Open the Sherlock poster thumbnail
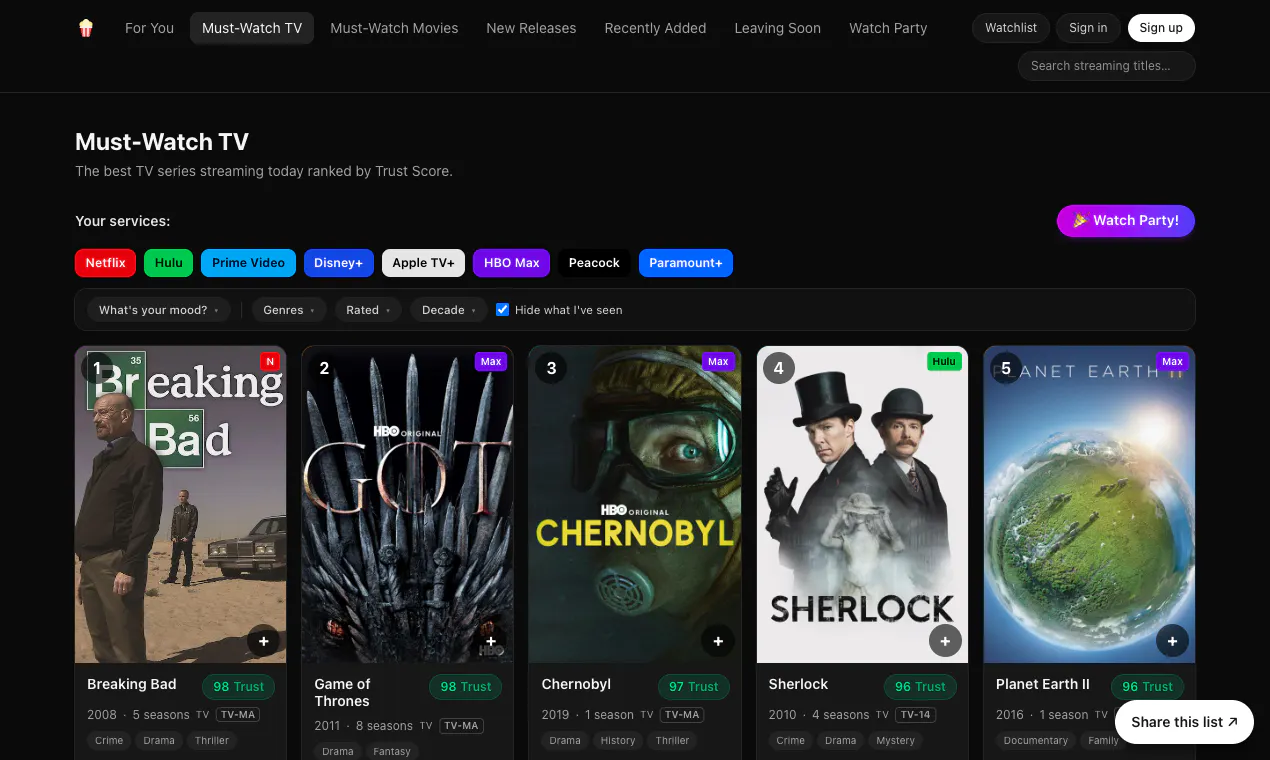The width and height of the screenshot is (1270, 760). [x=862, y=505]
